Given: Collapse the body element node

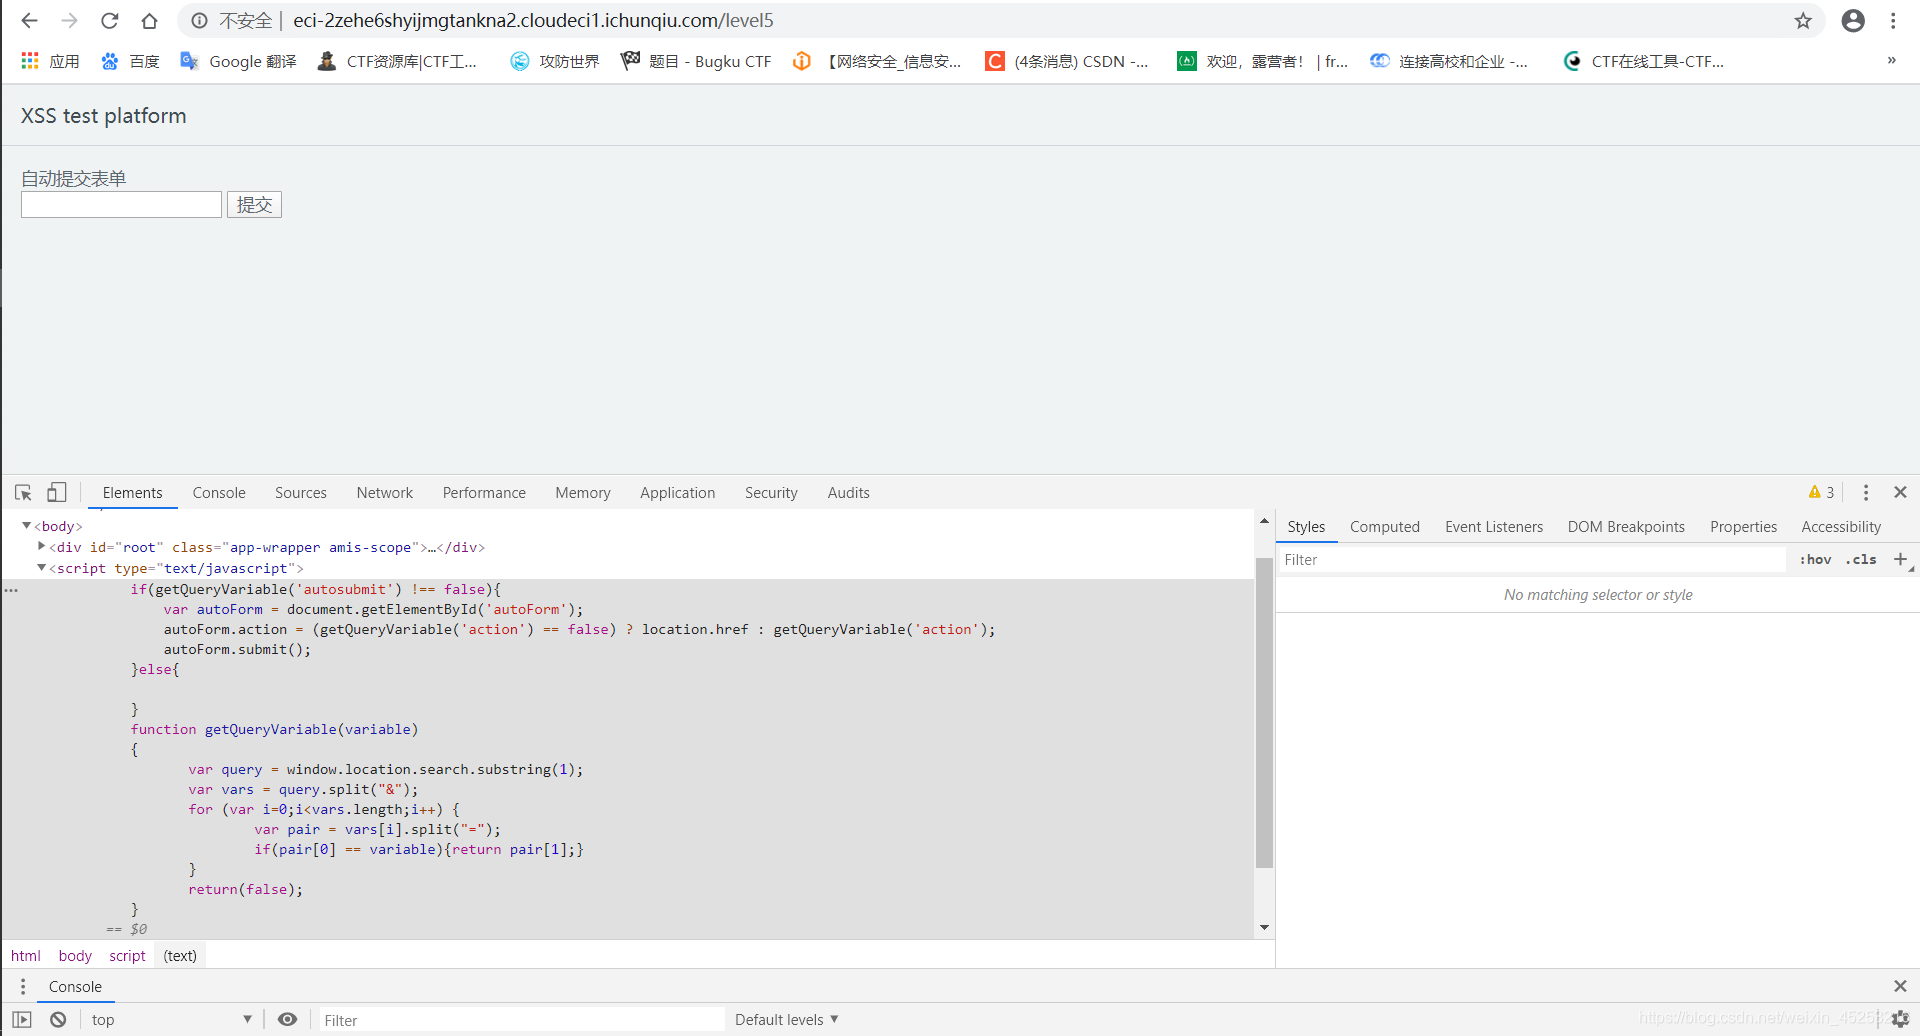Looking at the screenshot, I should pyautogui.click(x=27, y=526).
